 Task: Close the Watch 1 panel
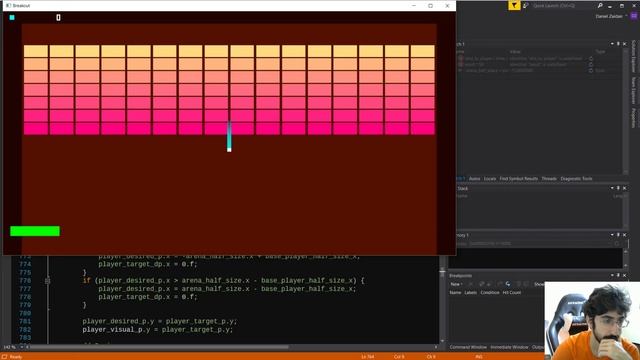pyautogui.click(x=624, y=44)
